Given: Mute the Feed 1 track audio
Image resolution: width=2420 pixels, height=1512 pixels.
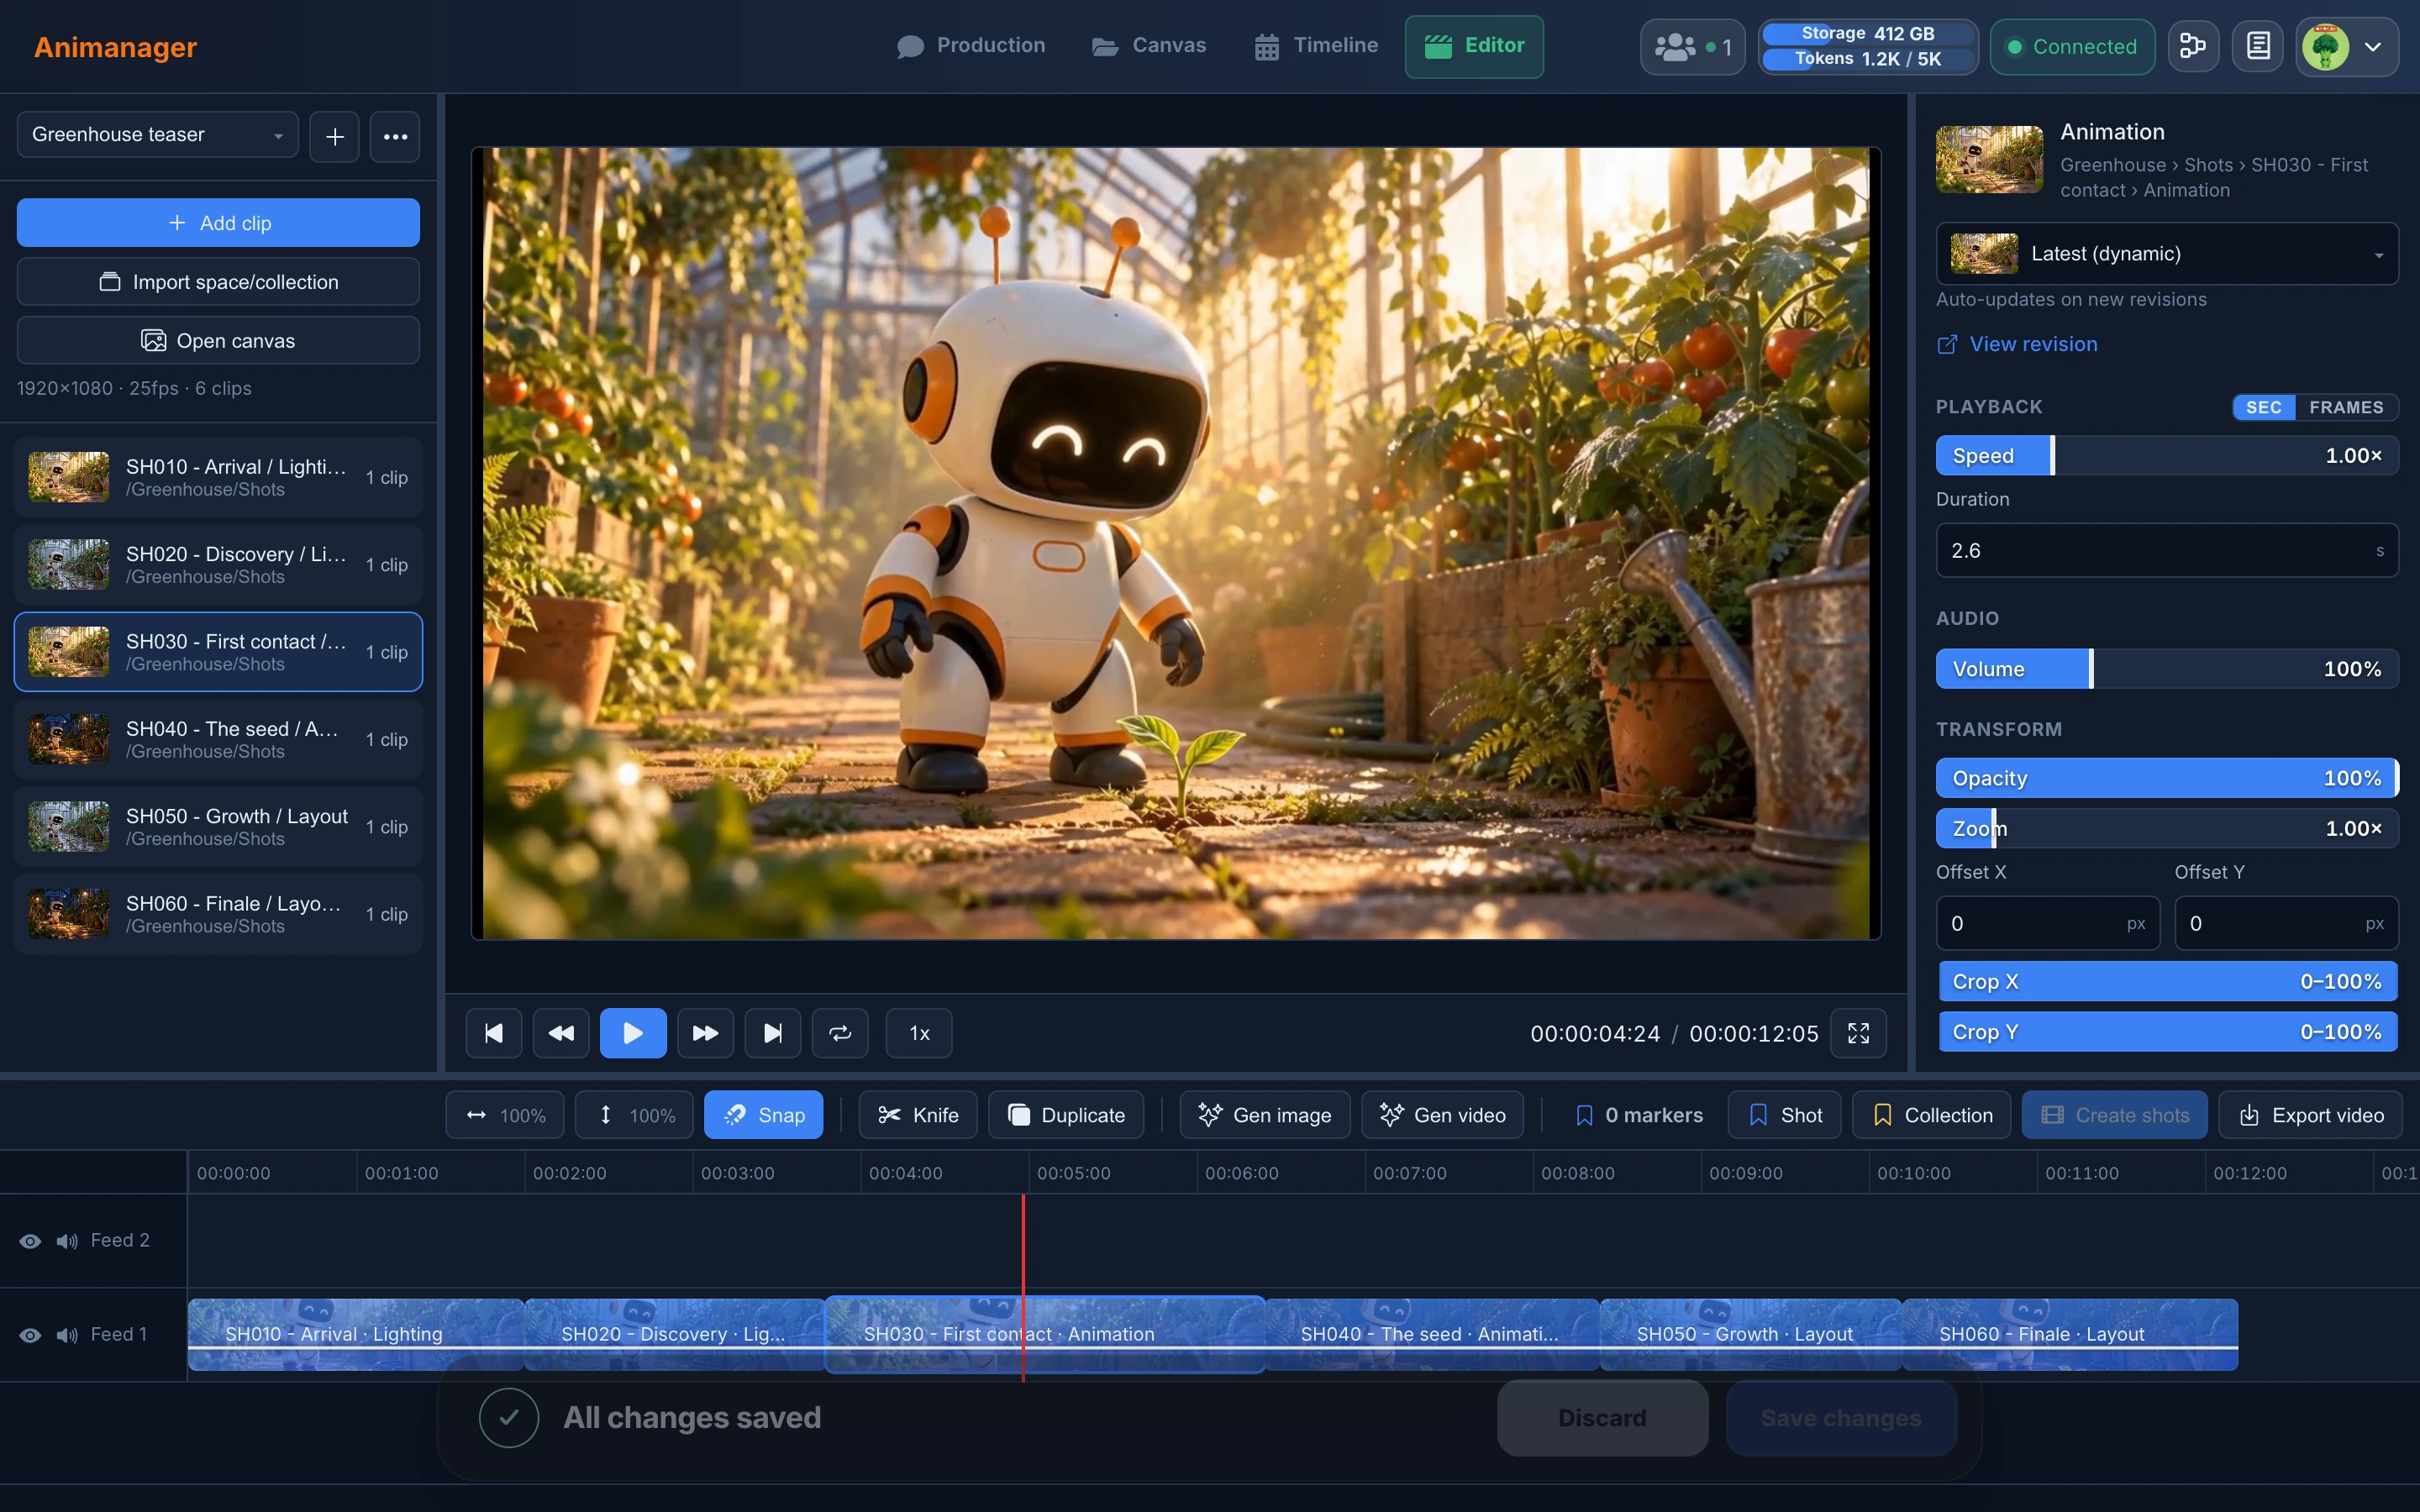Looking at the screenshot, I should point(67,1335).
